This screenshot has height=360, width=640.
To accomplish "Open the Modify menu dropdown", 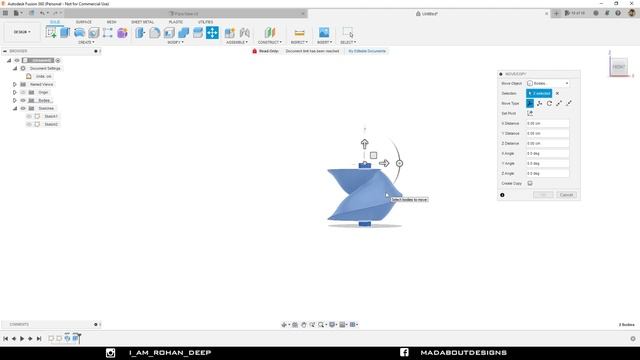I will point(176,42).
